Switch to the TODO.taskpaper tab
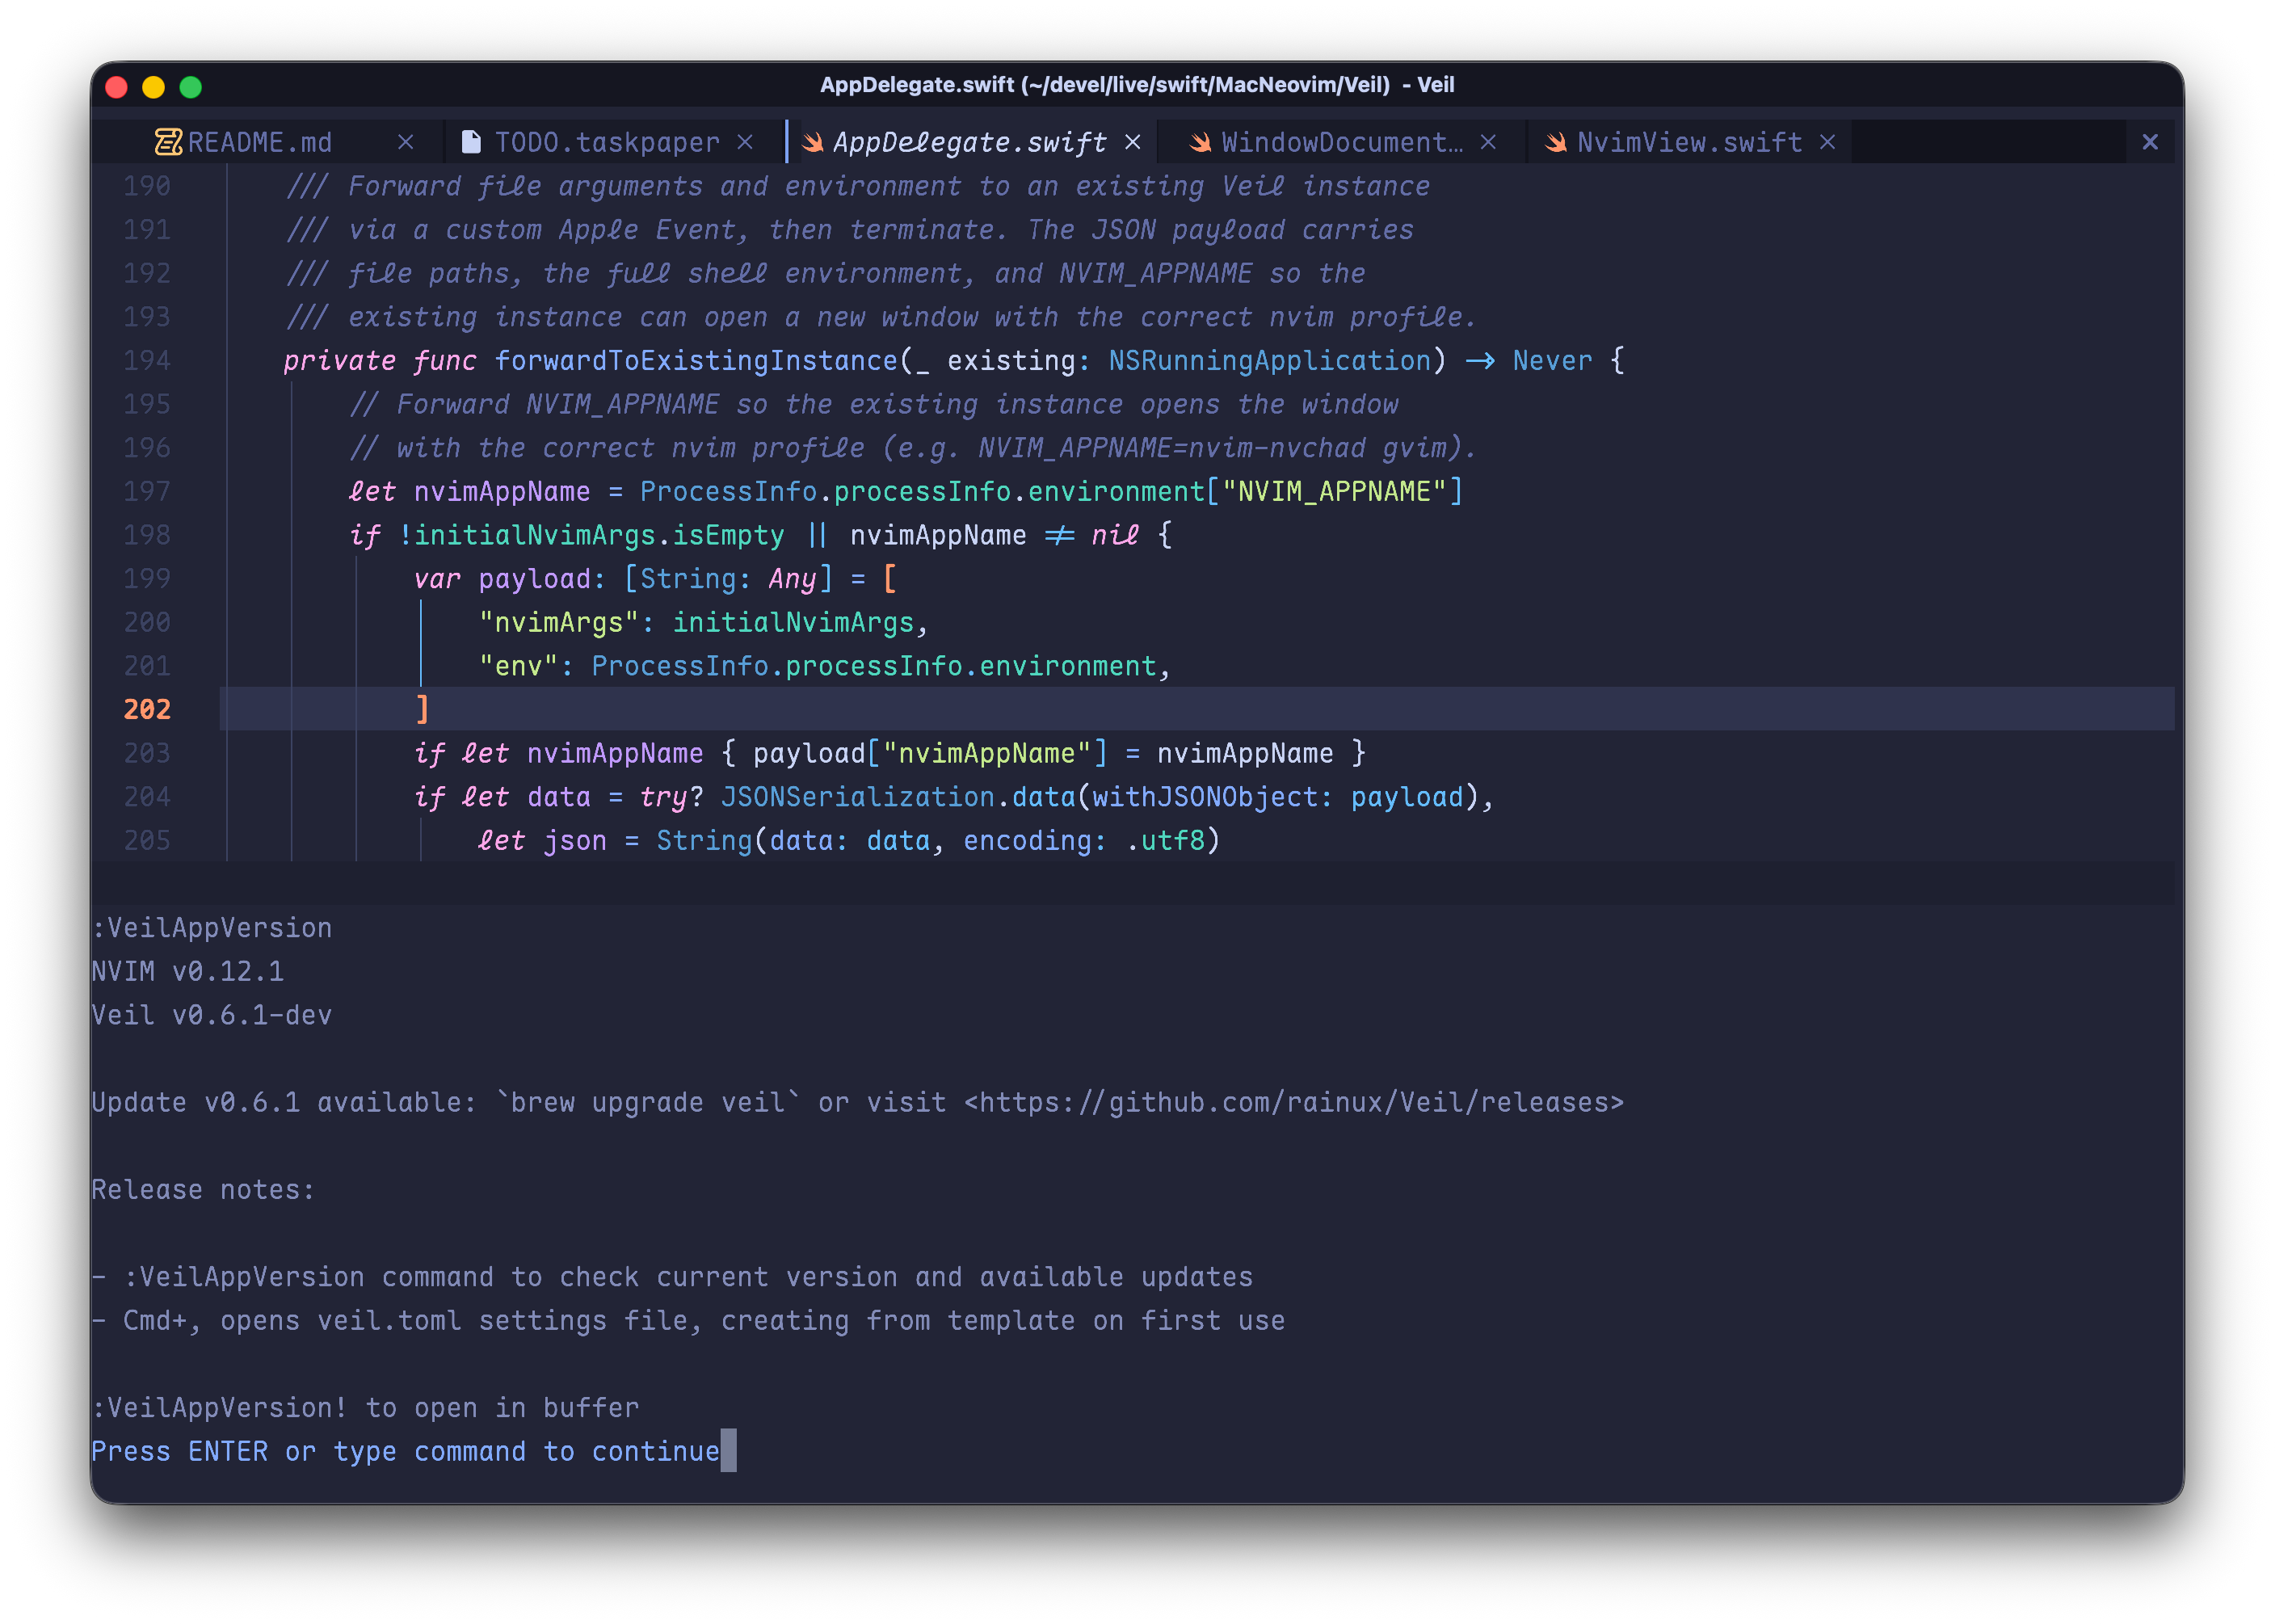Viewport: 2275px width, 1624px height. [x=607, y=142]
